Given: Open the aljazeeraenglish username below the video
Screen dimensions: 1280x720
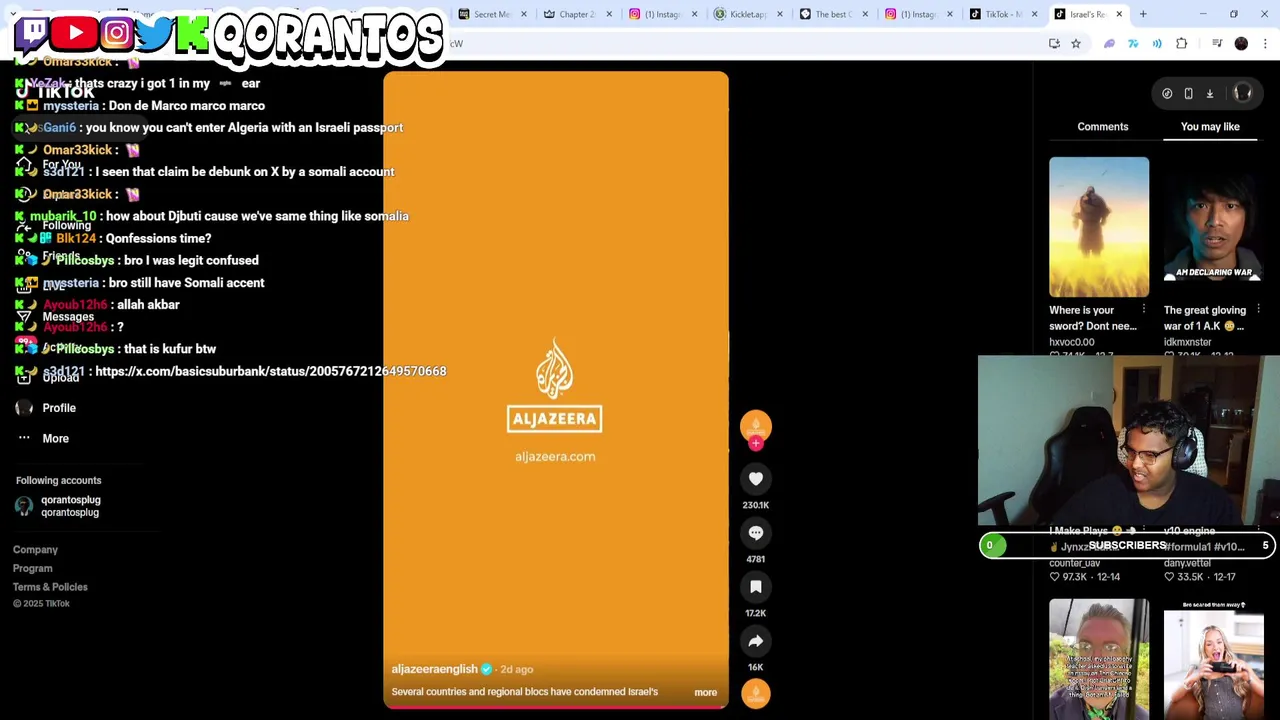Looking at the screenshot, I should coord(434,669).
